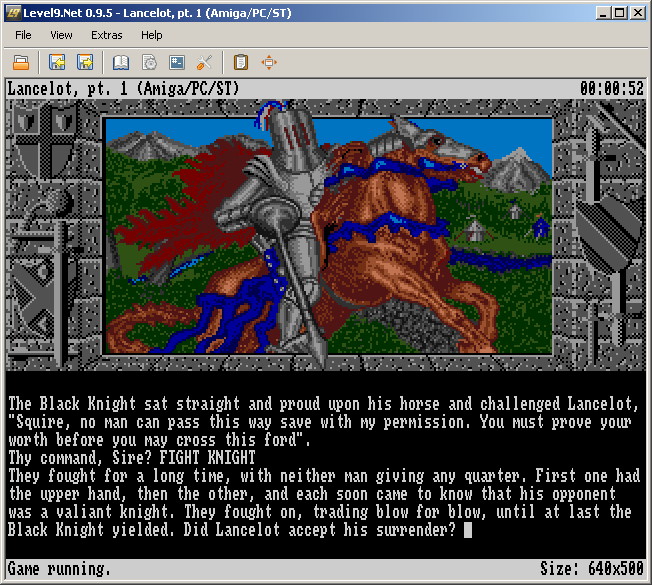This screenshot has width=652, height=585.
Task: Open the Extras menu
Action: [x=106, y=35]
